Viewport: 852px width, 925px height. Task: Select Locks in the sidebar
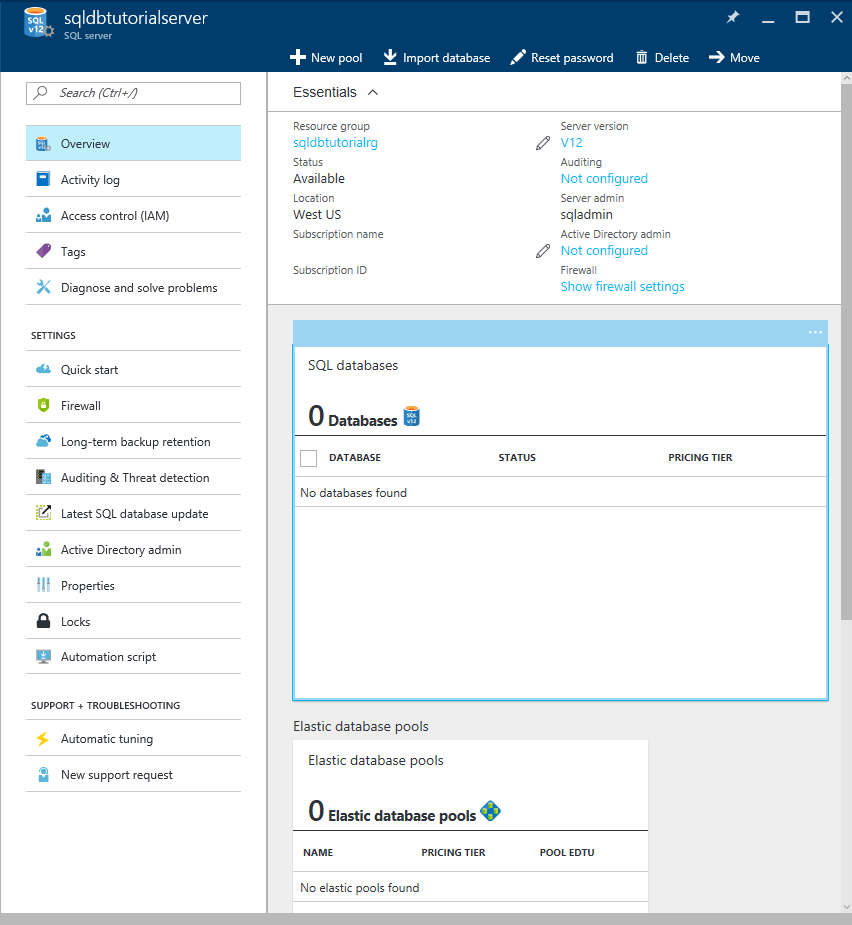pyautogui.click(x=133, y=621)
